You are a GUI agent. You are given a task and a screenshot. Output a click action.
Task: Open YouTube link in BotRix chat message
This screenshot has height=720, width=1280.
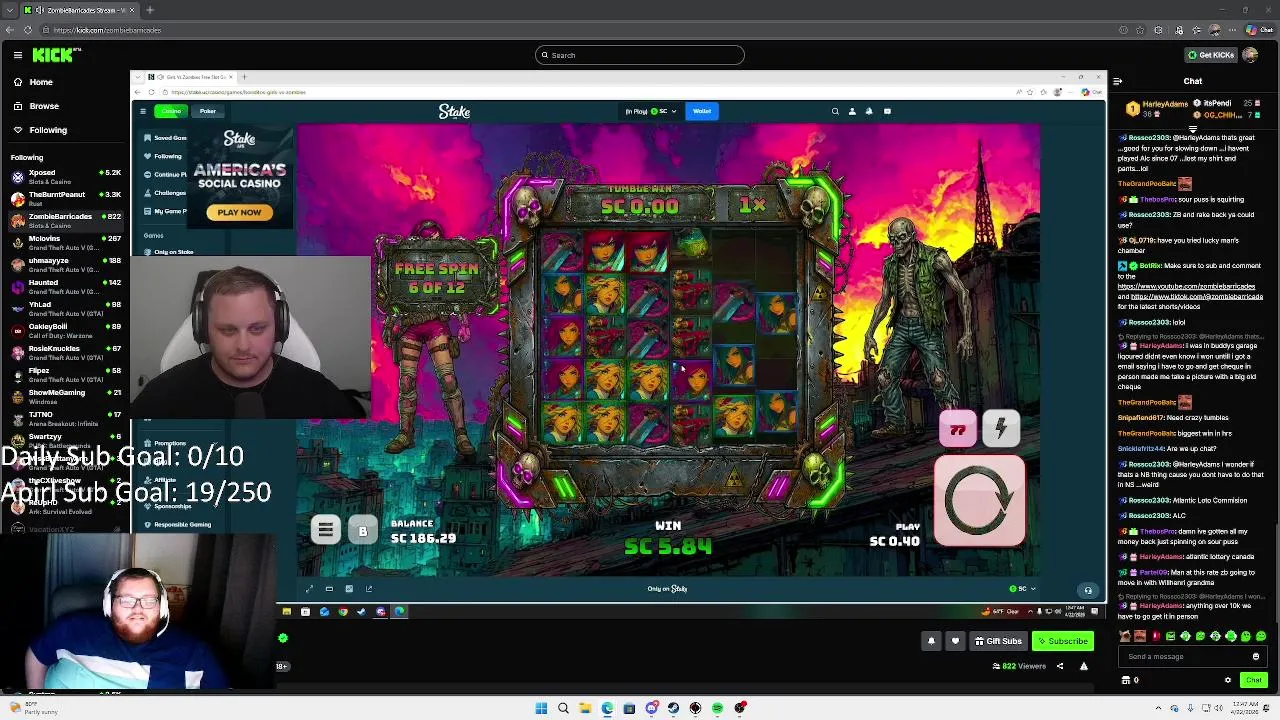[1186, 287]
